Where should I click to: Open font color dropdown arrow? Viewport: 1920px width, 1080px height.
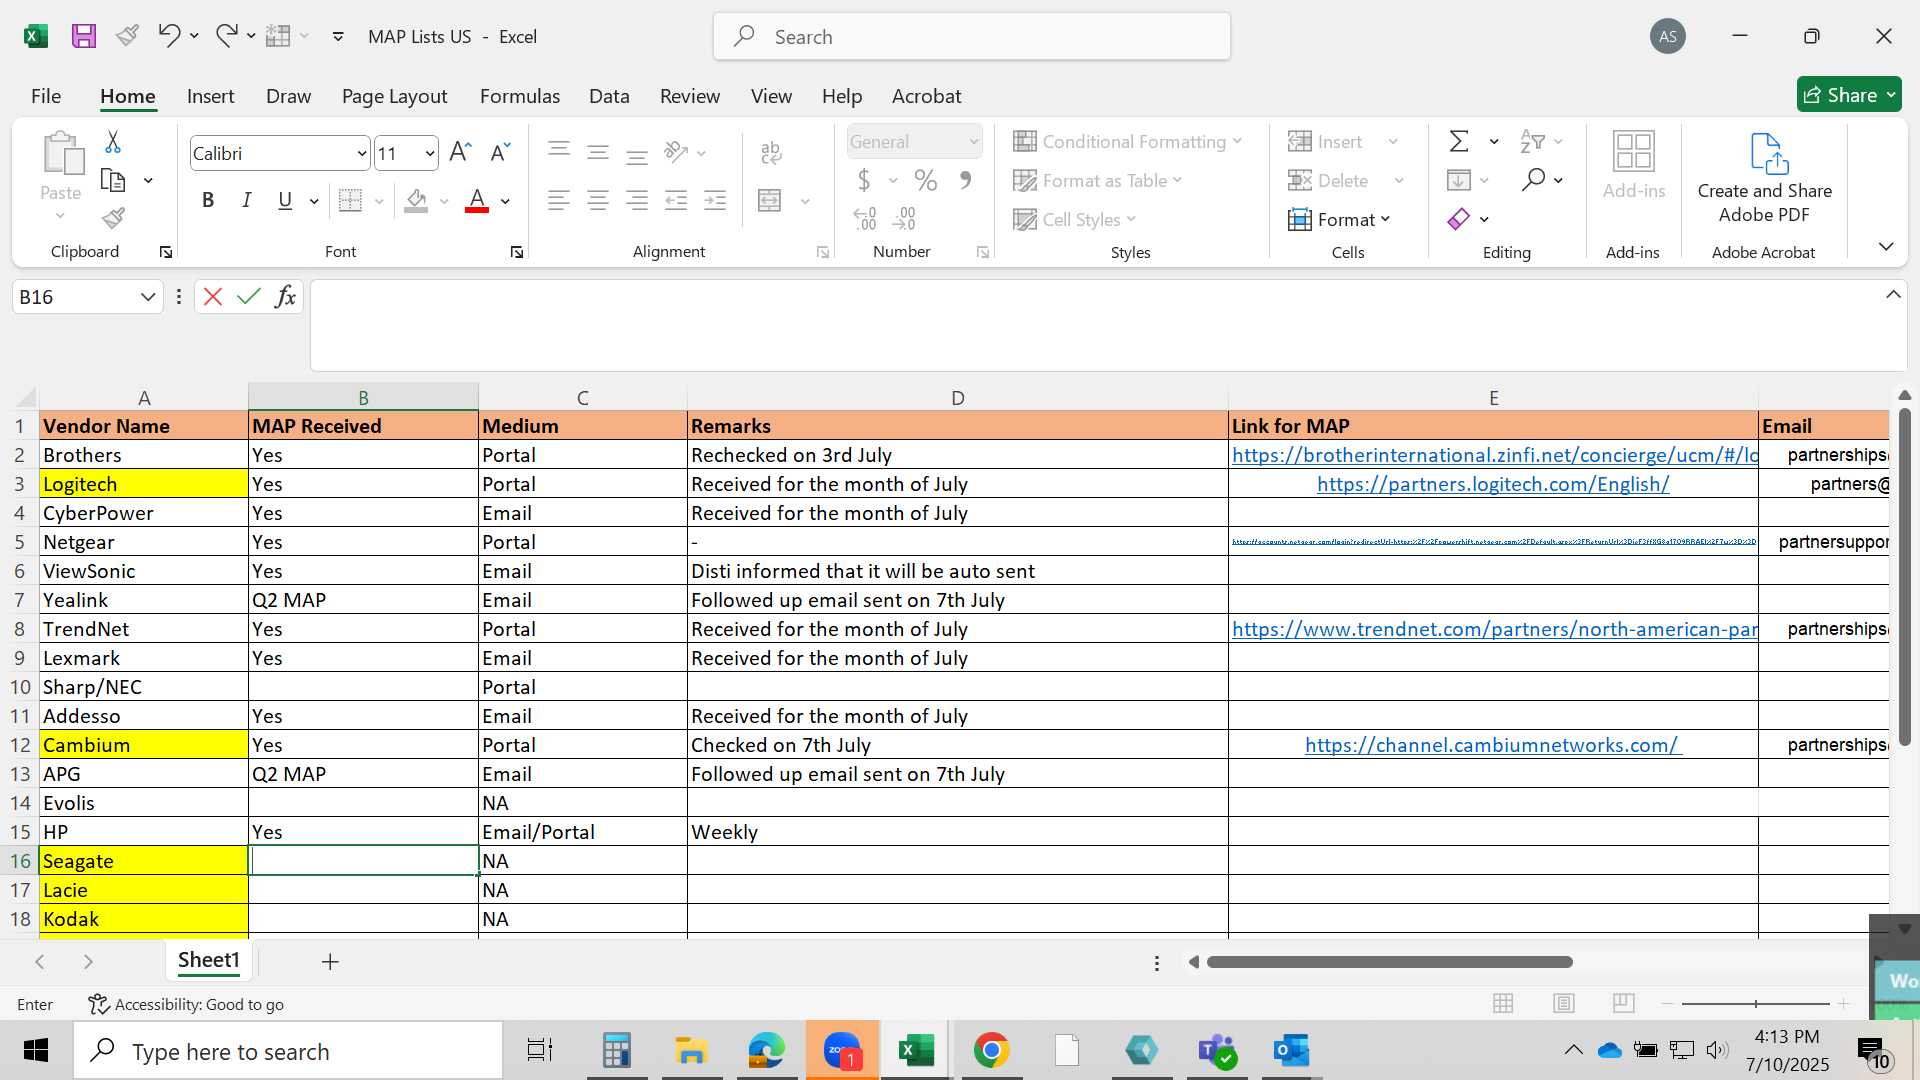pyautogui.click(x=505, y=201)
